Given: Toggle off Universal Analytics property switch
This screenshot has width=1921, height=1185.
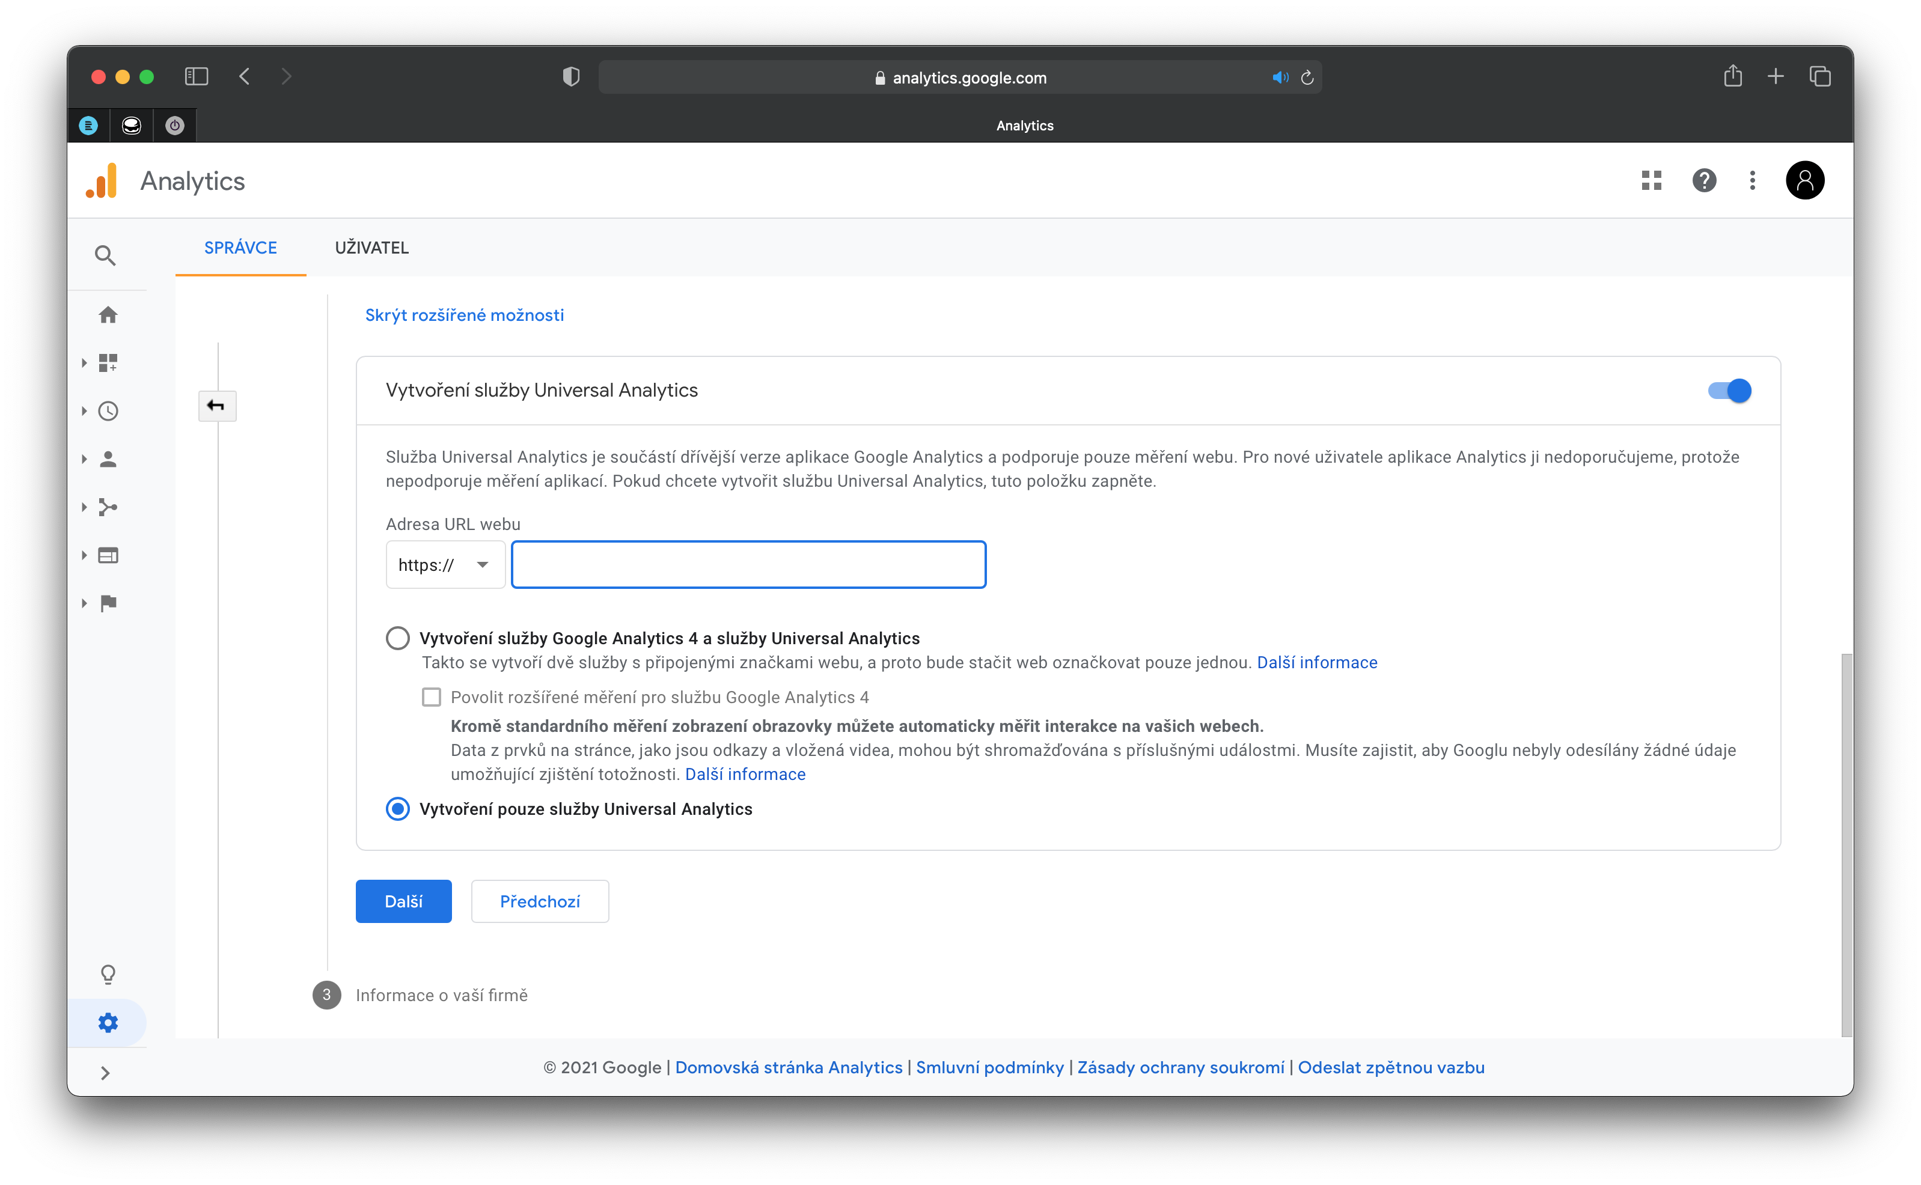Looking at the screenshot, I should 1729,391.
